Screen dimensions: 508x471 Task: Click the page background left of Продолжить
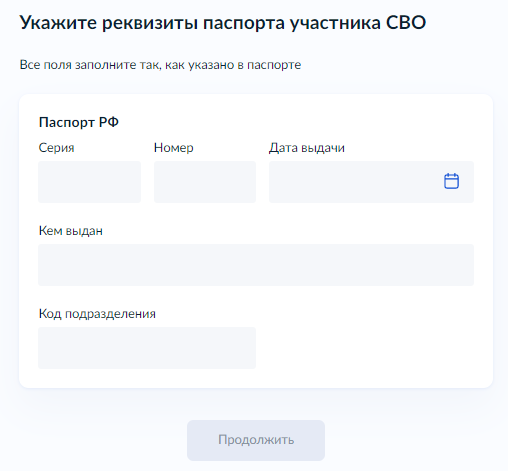100,440
